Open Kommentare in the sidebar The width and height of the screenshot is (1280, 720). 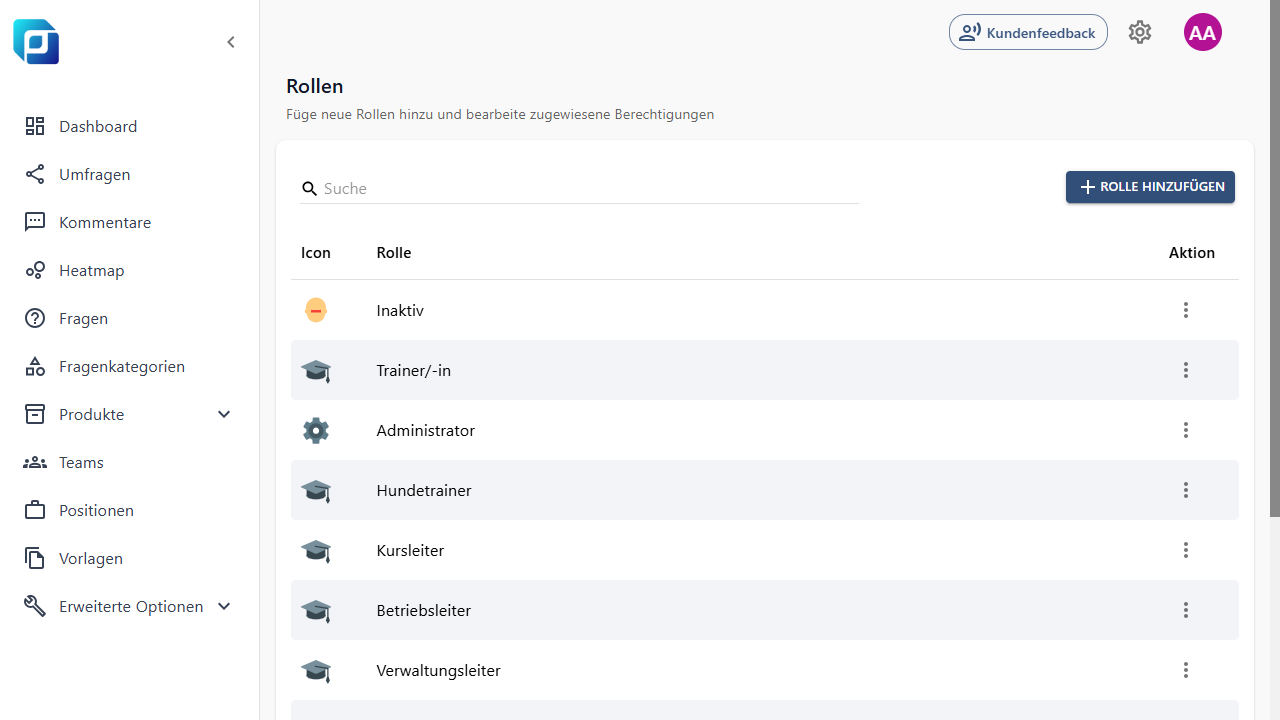coord(105,222)
